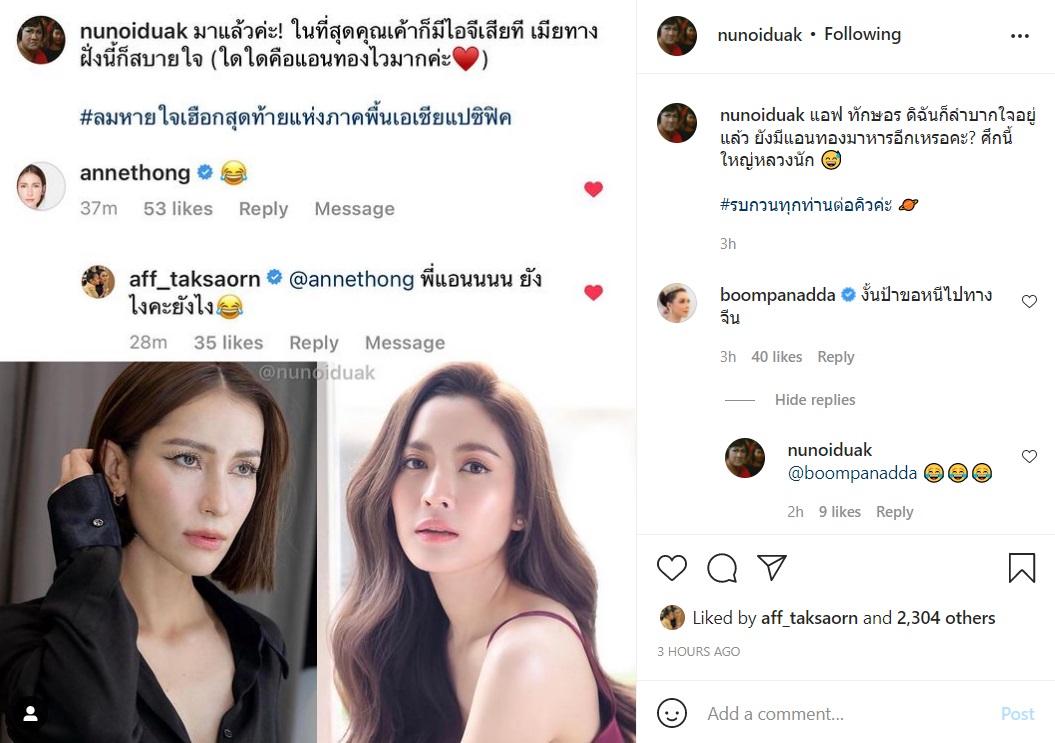View the 2,304 others likes list
This screenshot has width=1055, height=743.
pyautogui.click(x=946, y=618)
